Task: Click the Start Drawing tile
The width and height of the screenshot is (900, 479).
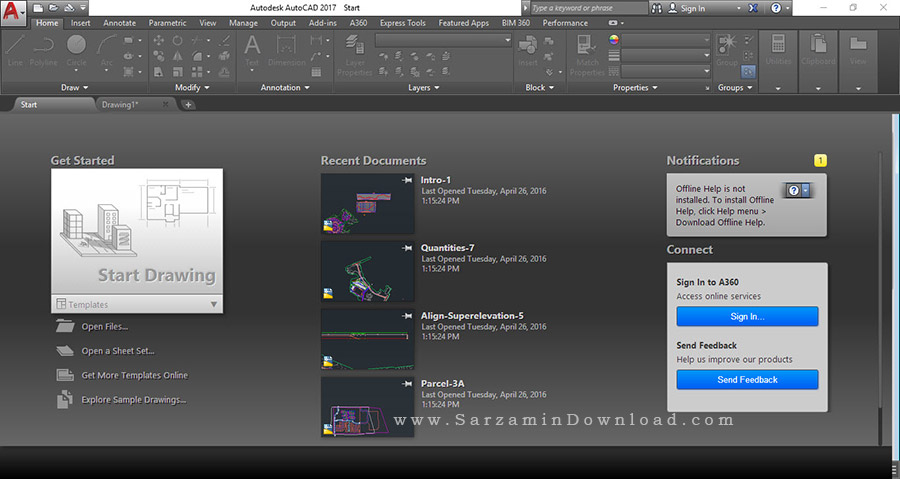Action: (x=137, y=232)
